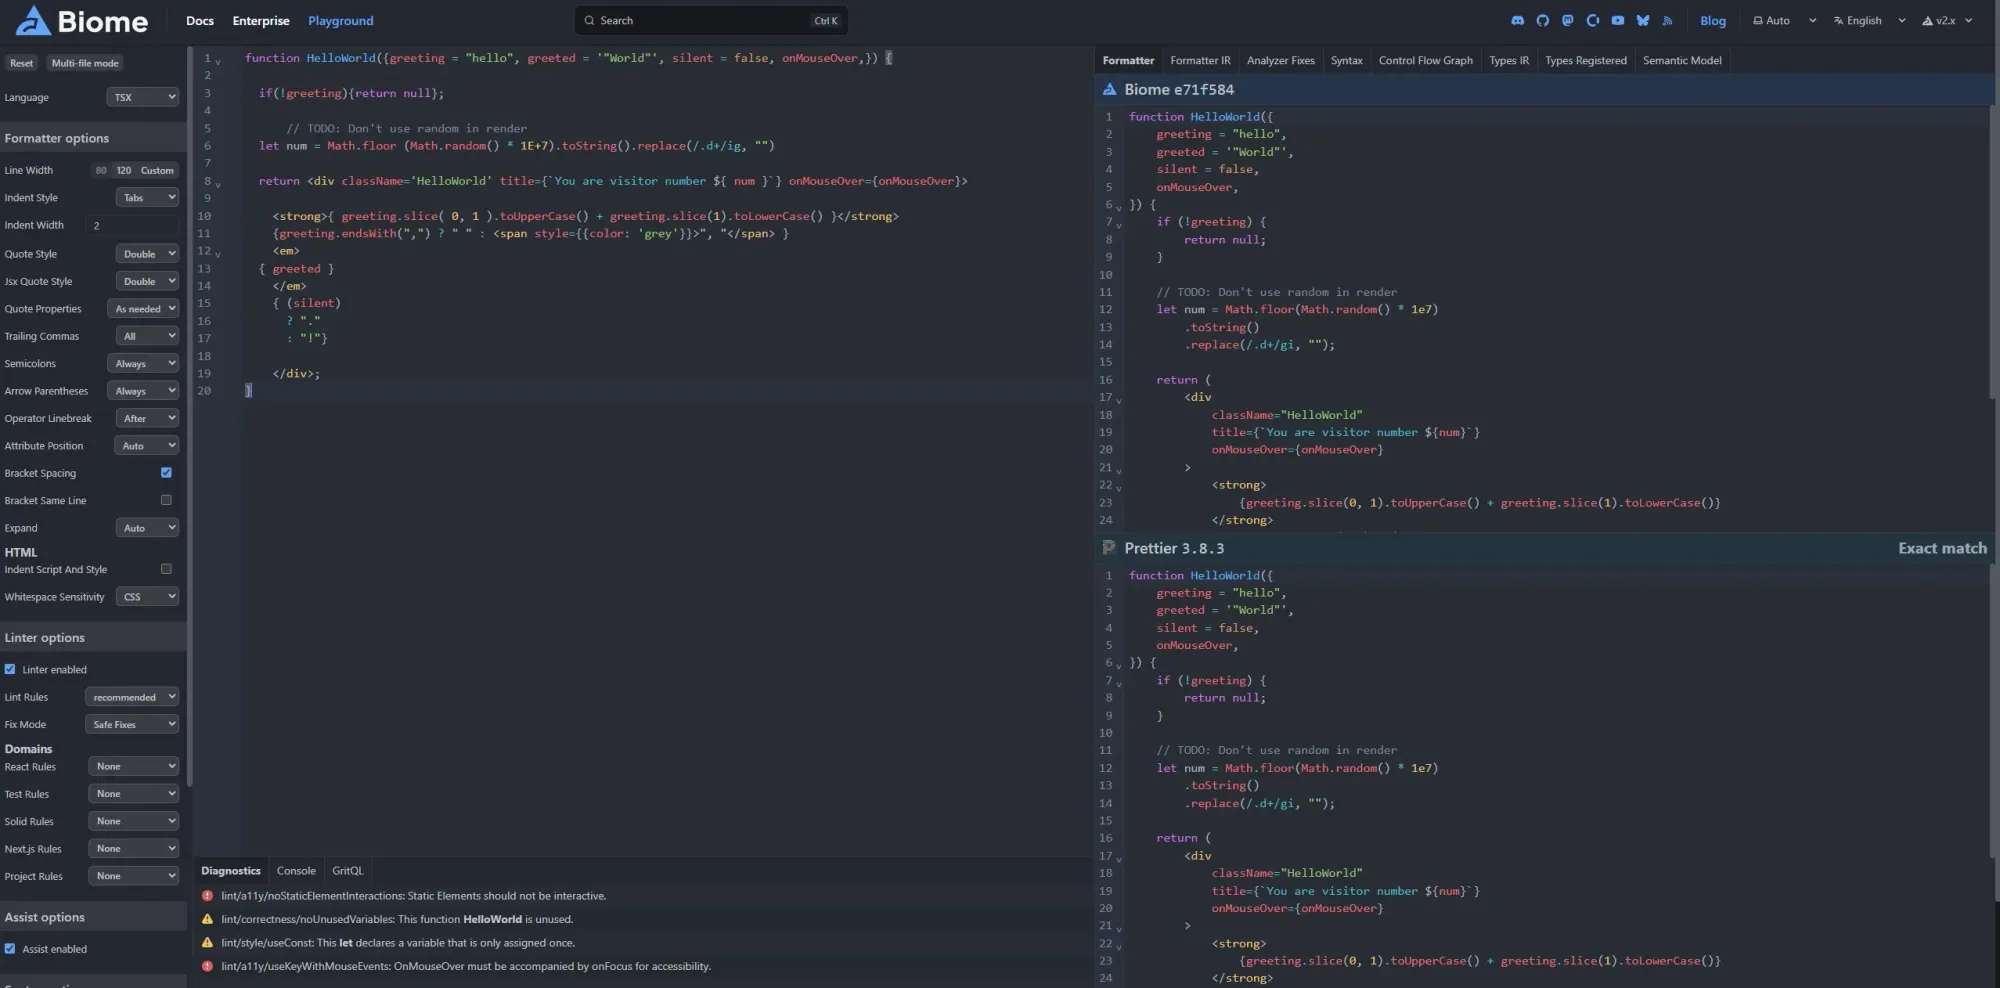Open the v2.x version selector
2000x988 pixels.
[x=1947, y=20]
